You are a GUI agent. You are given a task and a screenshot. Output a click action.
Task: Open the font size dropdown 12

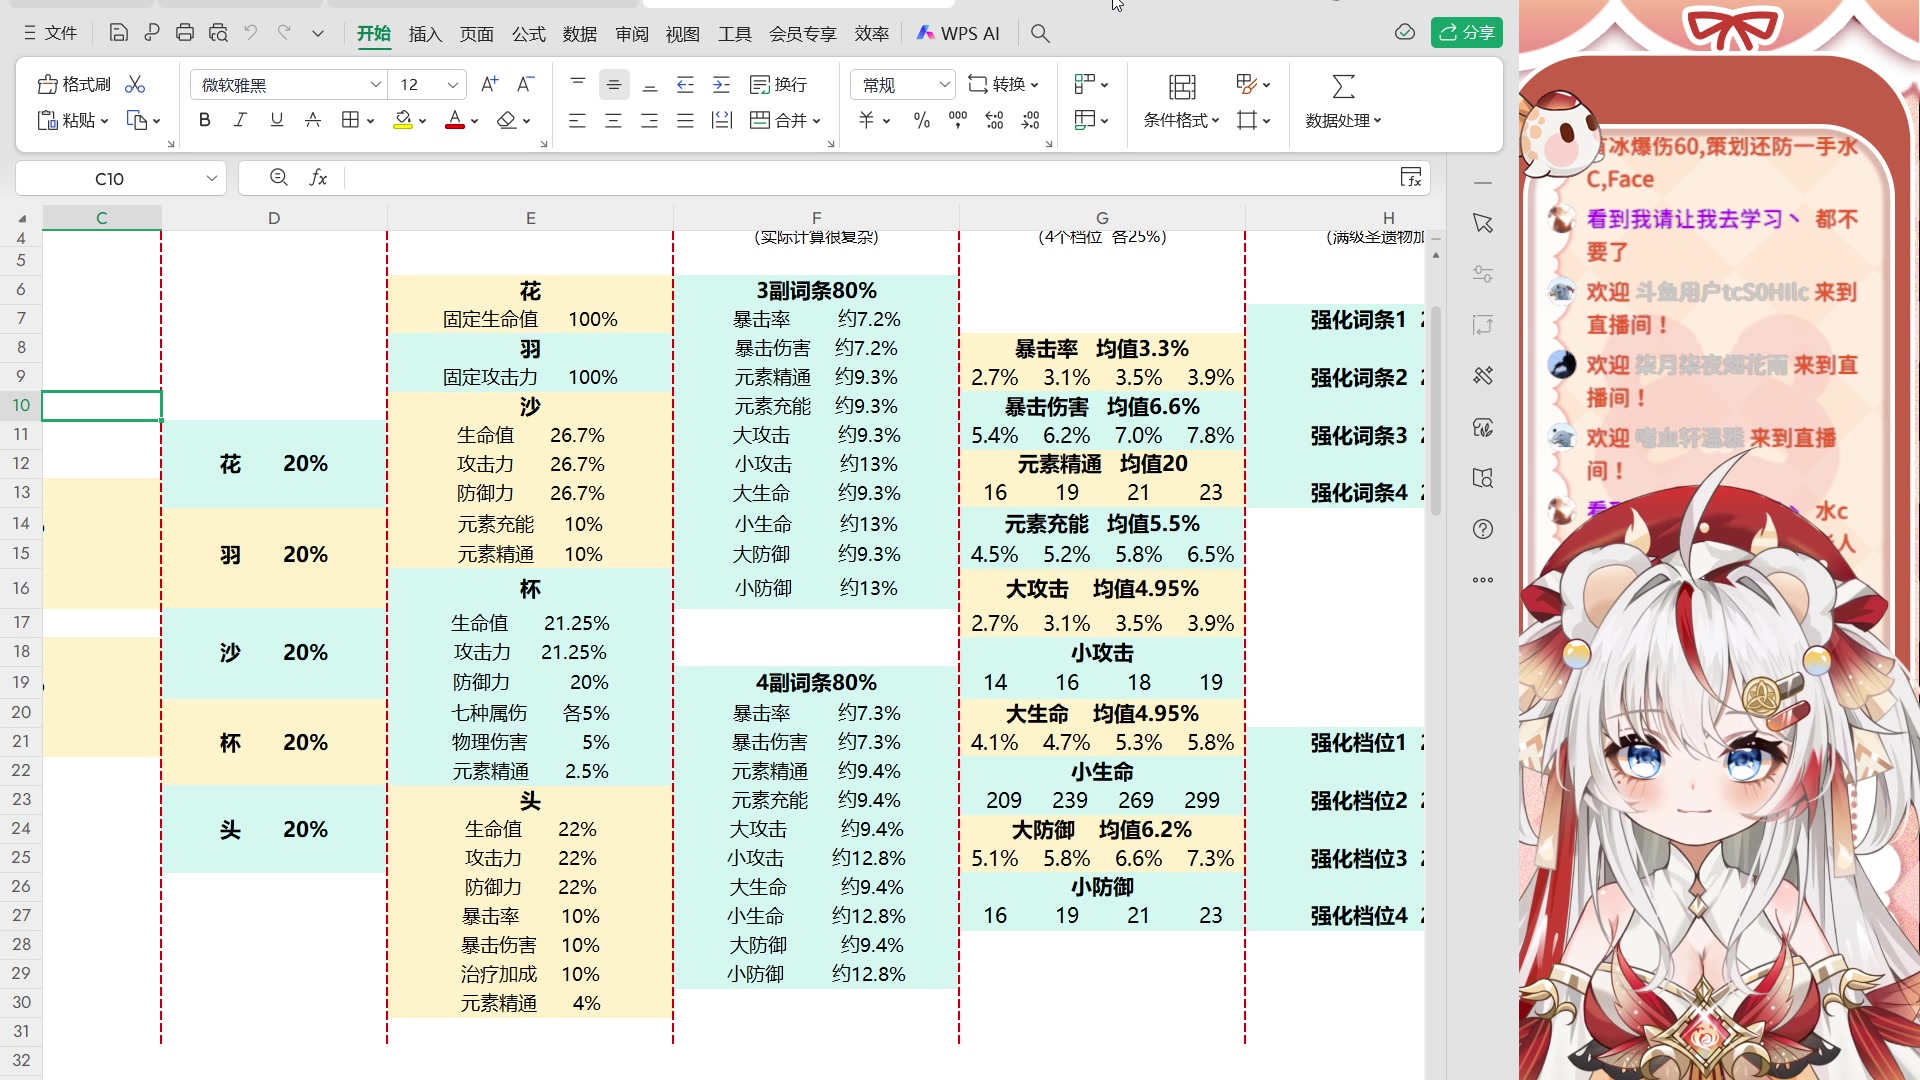pos(452,85)
